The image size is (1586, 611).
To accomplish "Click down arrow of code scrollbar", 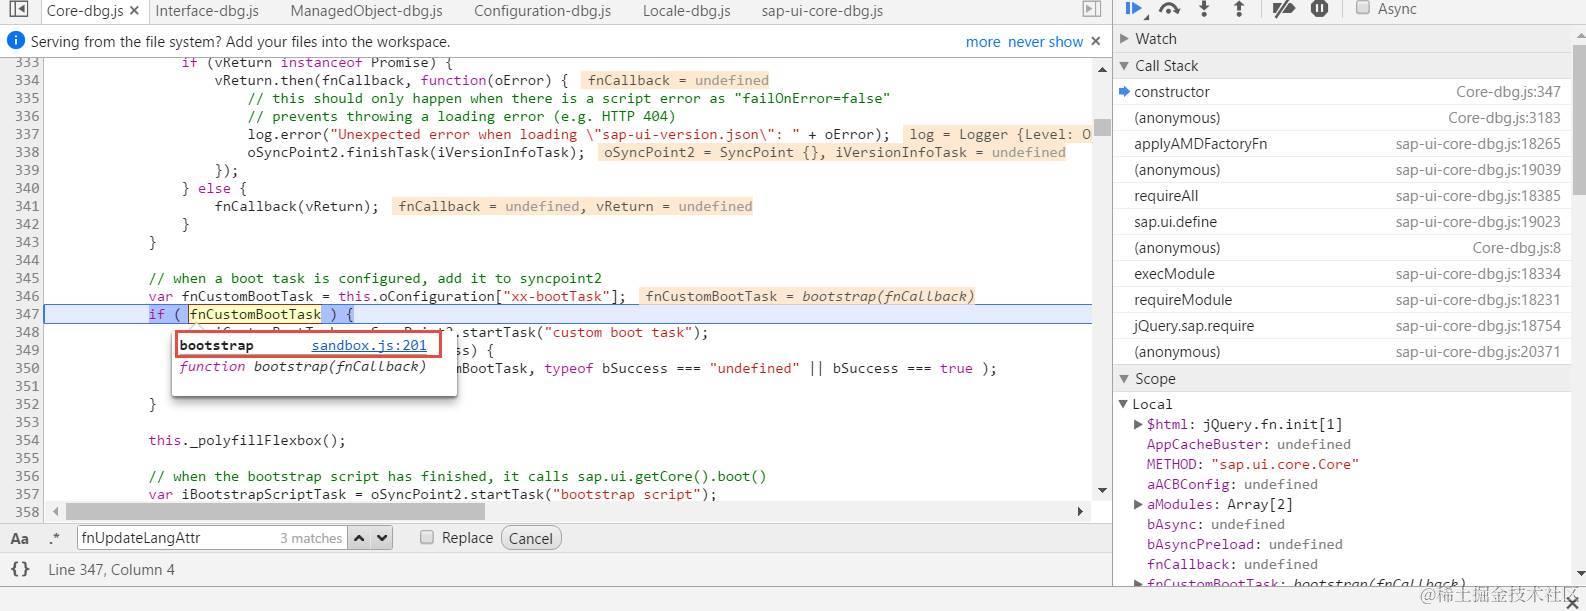I will (x=1102, y=490).
